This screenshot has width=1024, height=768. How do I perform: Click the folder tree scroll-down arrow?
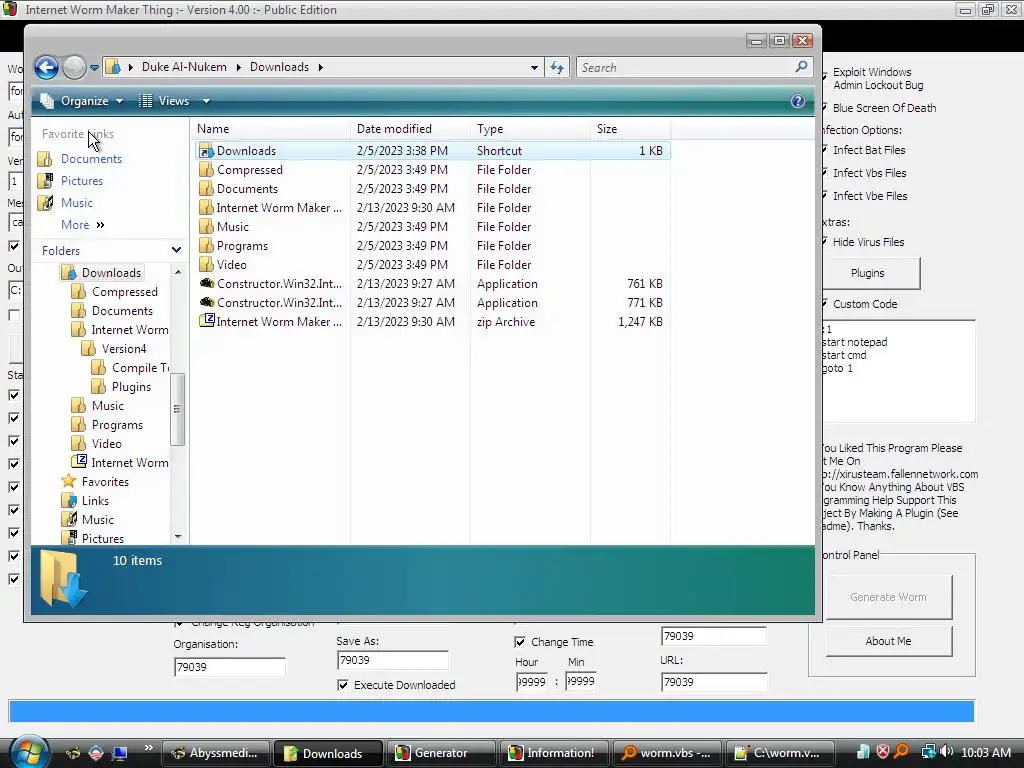point(178,537)
